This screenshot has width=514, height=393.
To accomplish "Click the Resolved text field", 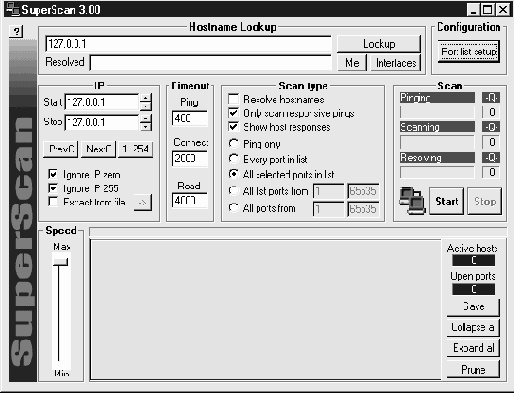I will (x=211, y=63).
